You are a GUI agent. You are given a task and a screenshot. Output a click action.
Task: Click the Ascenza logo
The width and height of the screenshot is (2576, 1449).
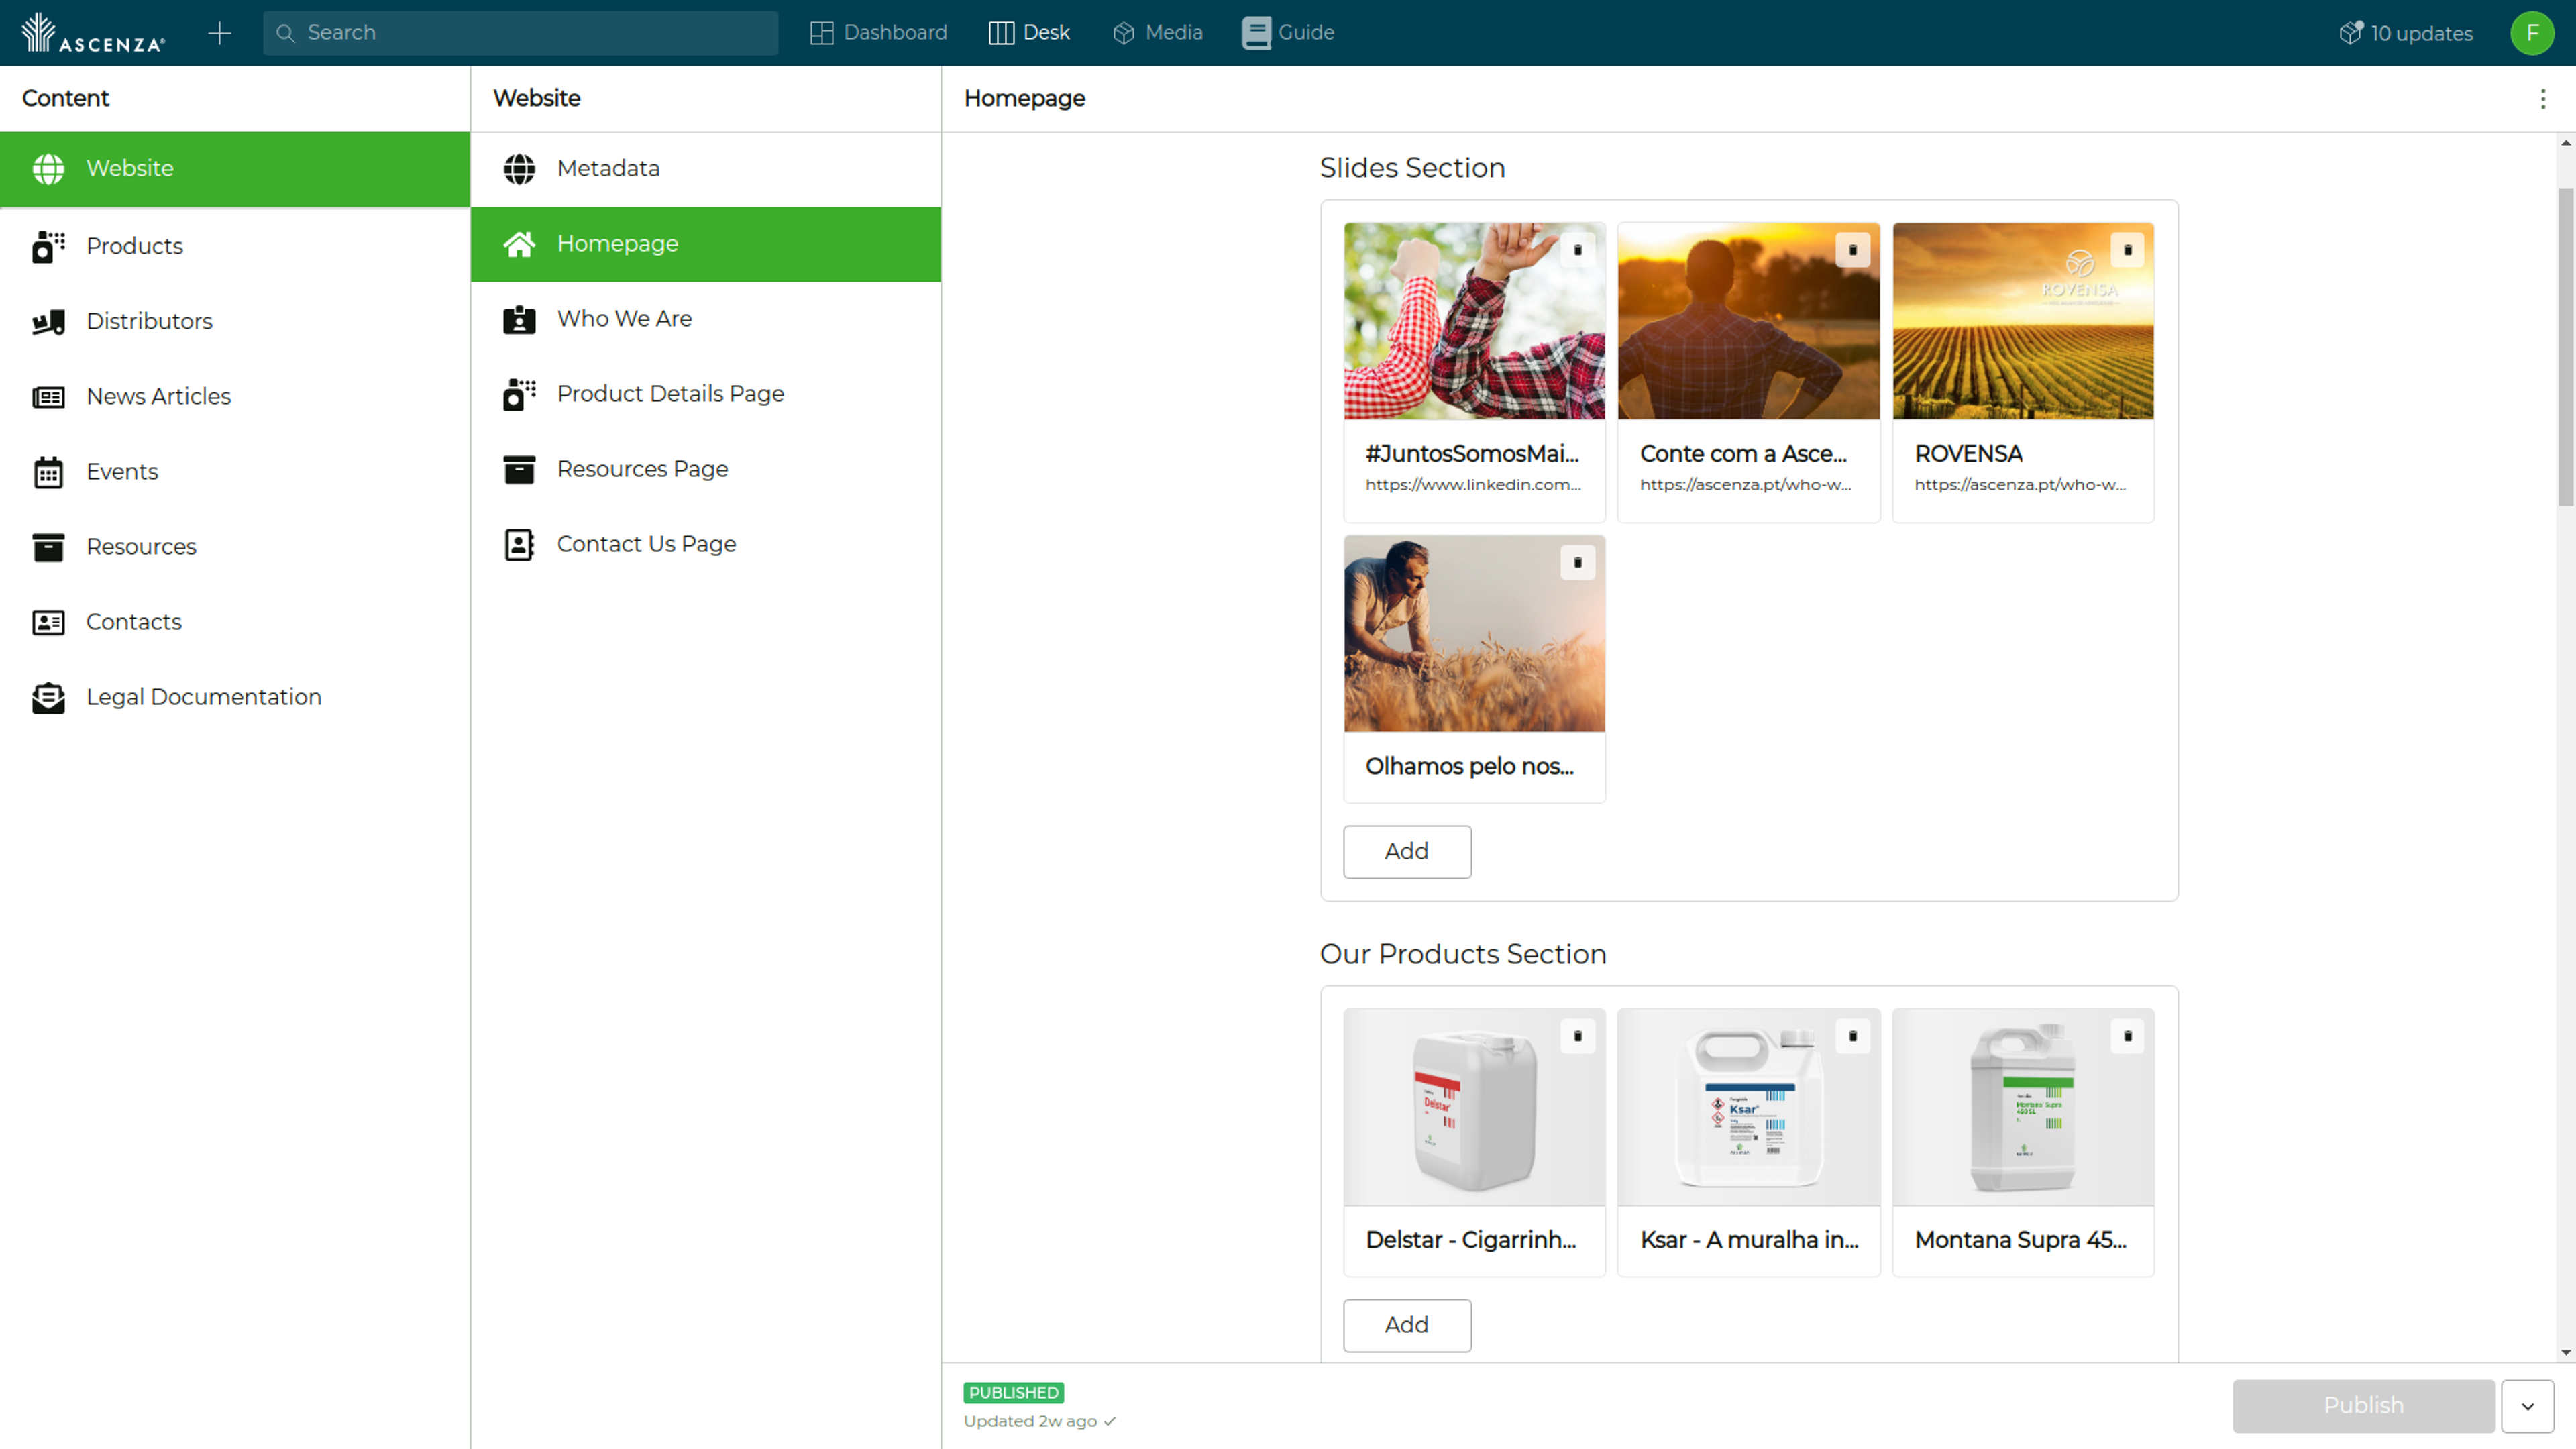(93, 33)
